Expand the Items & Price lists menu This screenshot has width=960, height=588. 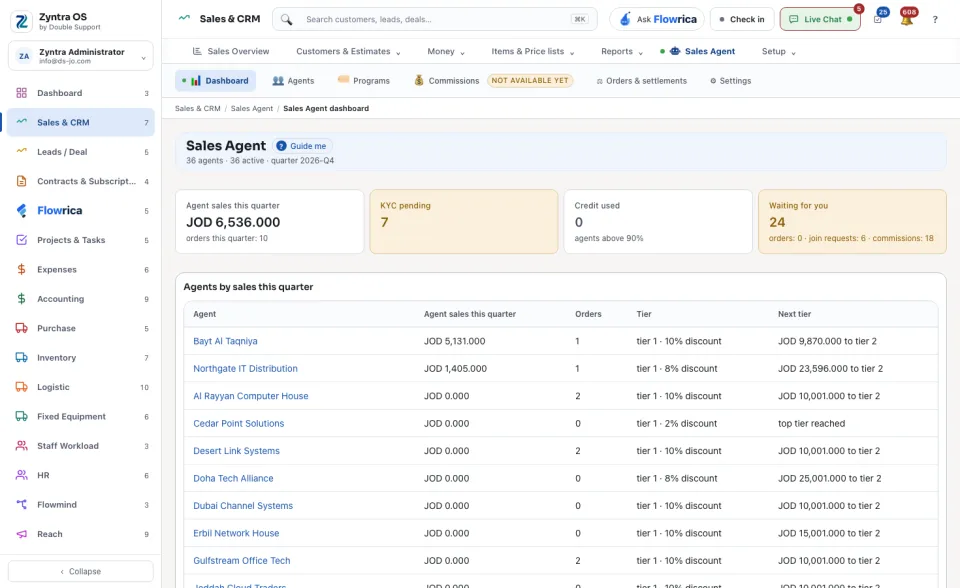533,51
